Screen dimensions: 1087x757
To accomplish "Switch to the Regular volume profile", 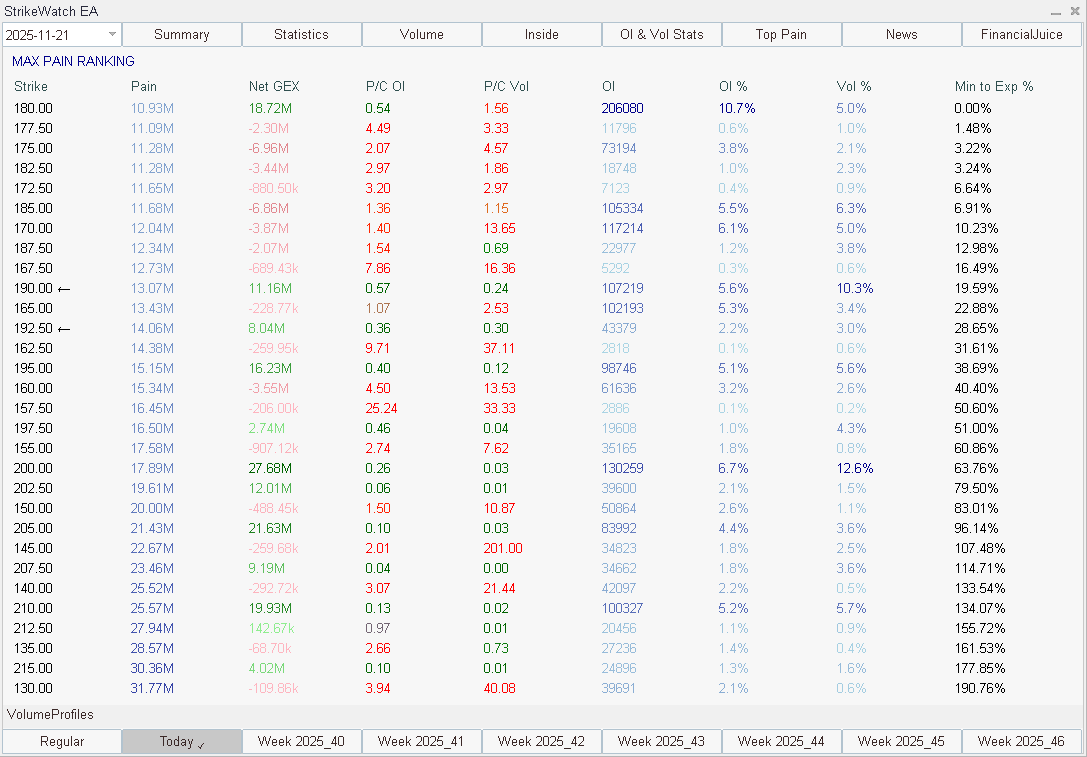I will (x=62, y=741).
